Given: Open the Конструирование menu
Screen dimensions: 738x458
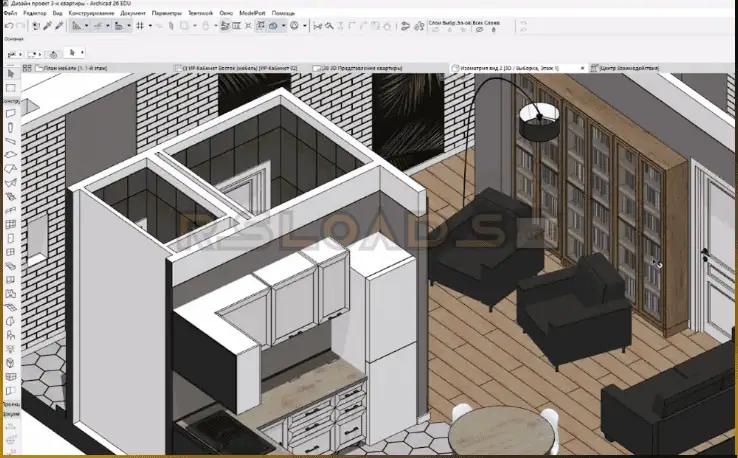Looking at the screenshot, I should 91,13.
